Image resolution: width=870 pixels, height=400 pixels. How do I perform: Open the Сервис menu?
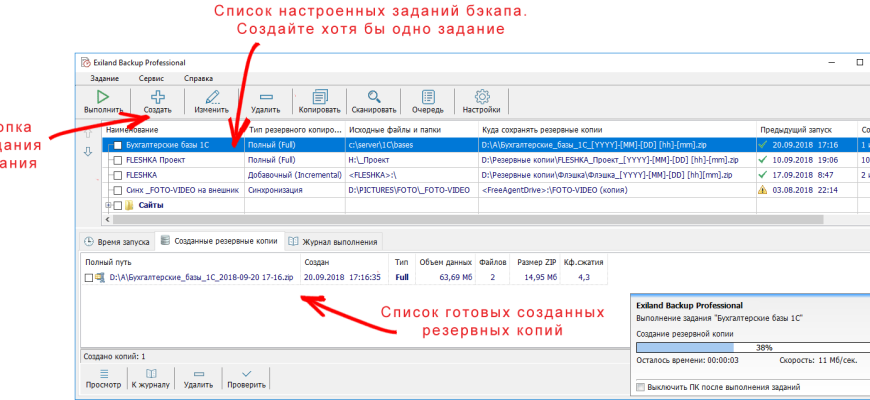tap(152, 78)
